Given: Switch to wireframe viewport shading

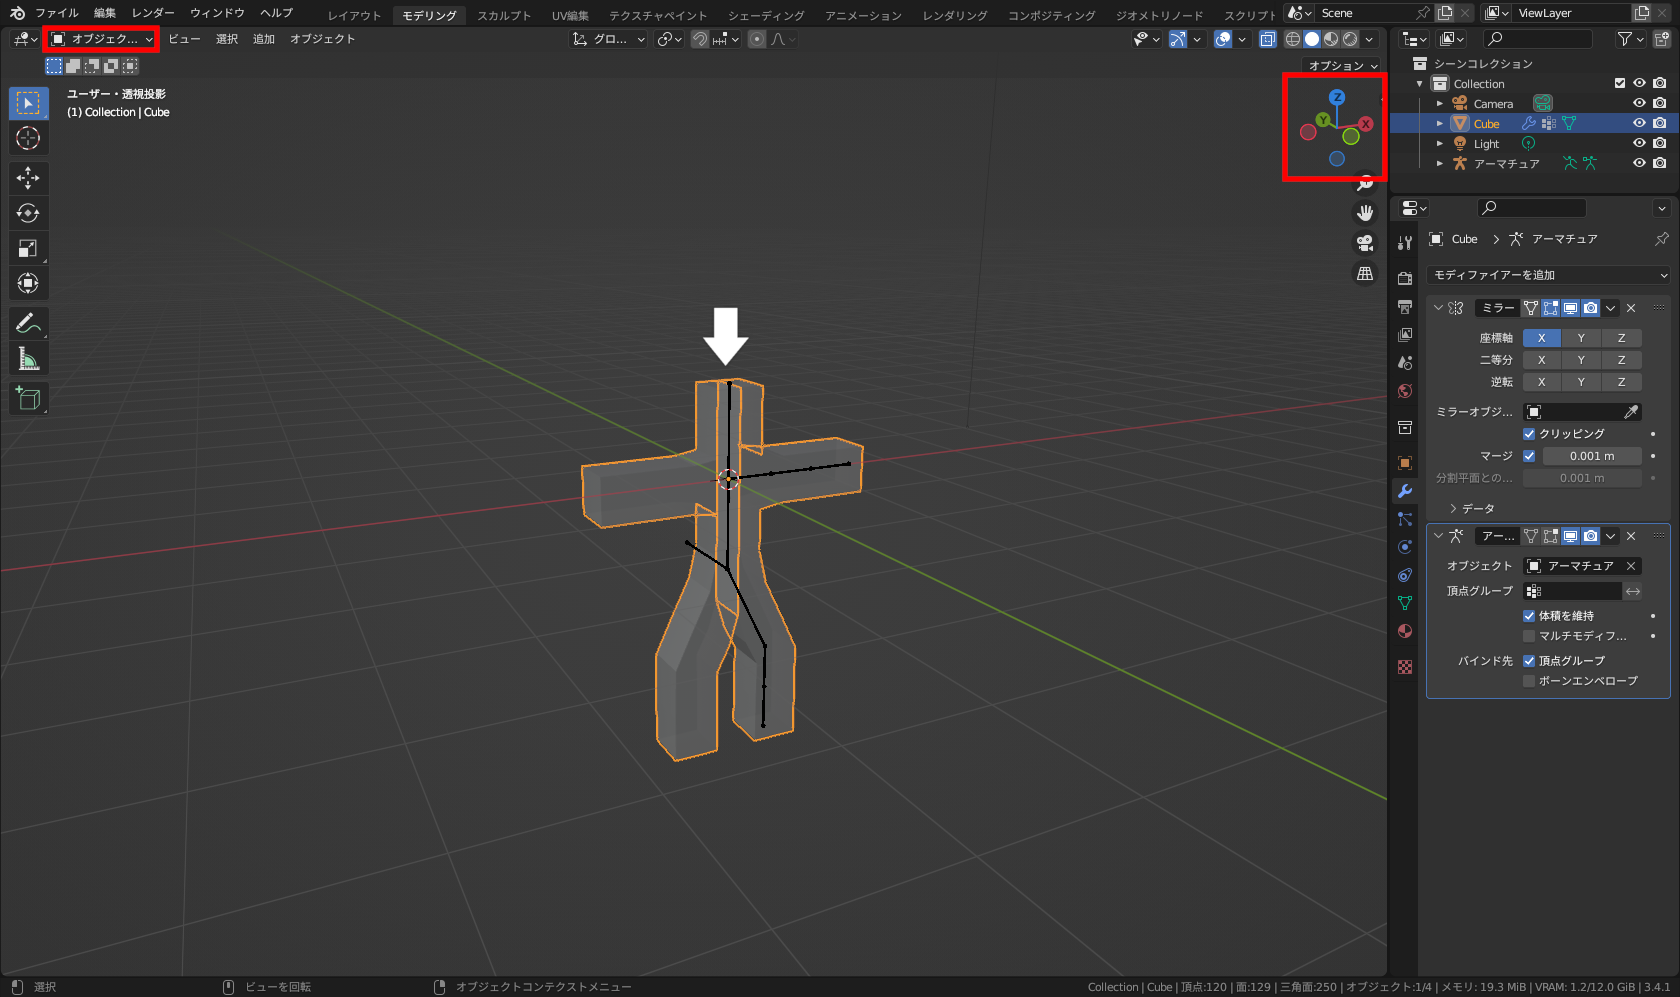Looking at the screenshot, I should [x=1293, y=39].
